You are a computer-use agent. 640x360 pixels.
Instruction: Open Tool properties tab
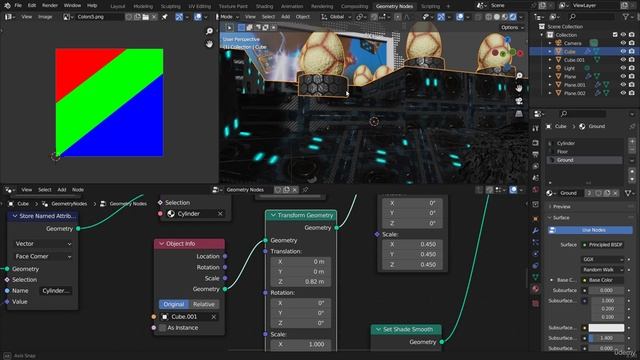pos(536,129)
